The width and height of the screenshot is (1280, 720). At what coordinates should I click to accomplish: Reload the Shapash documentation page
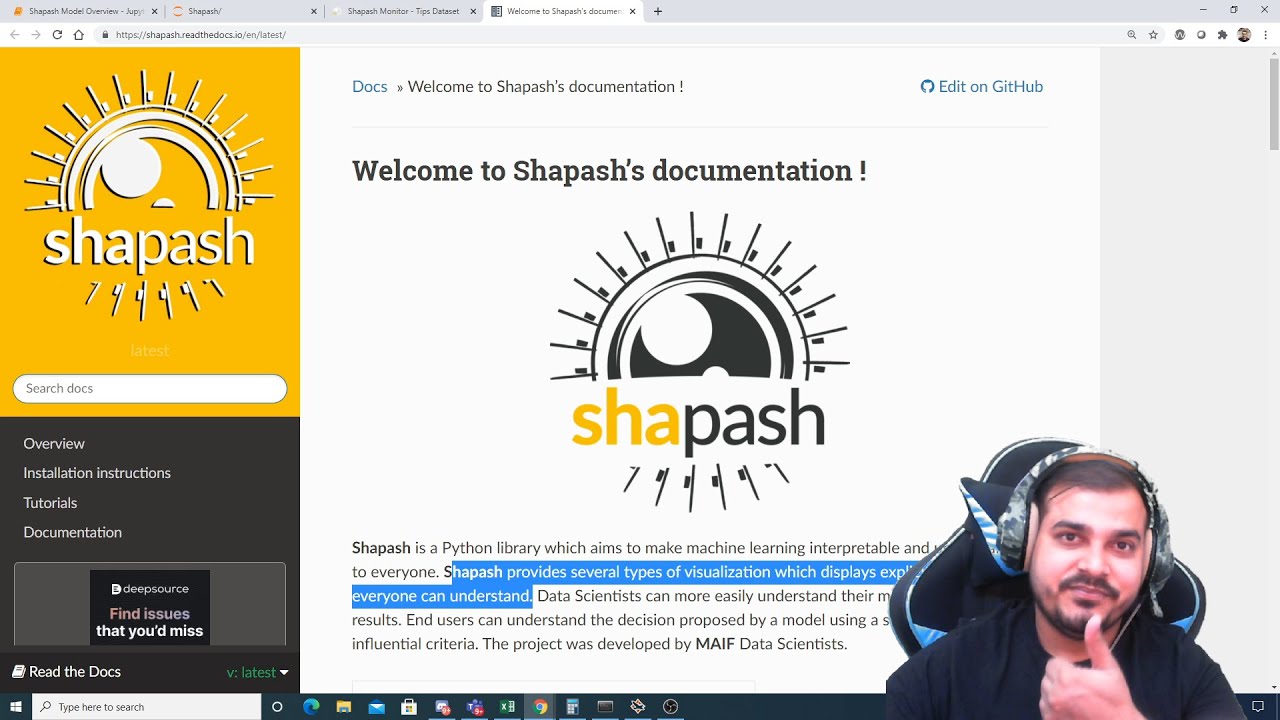pyautogui.click(x=57, y=34)
